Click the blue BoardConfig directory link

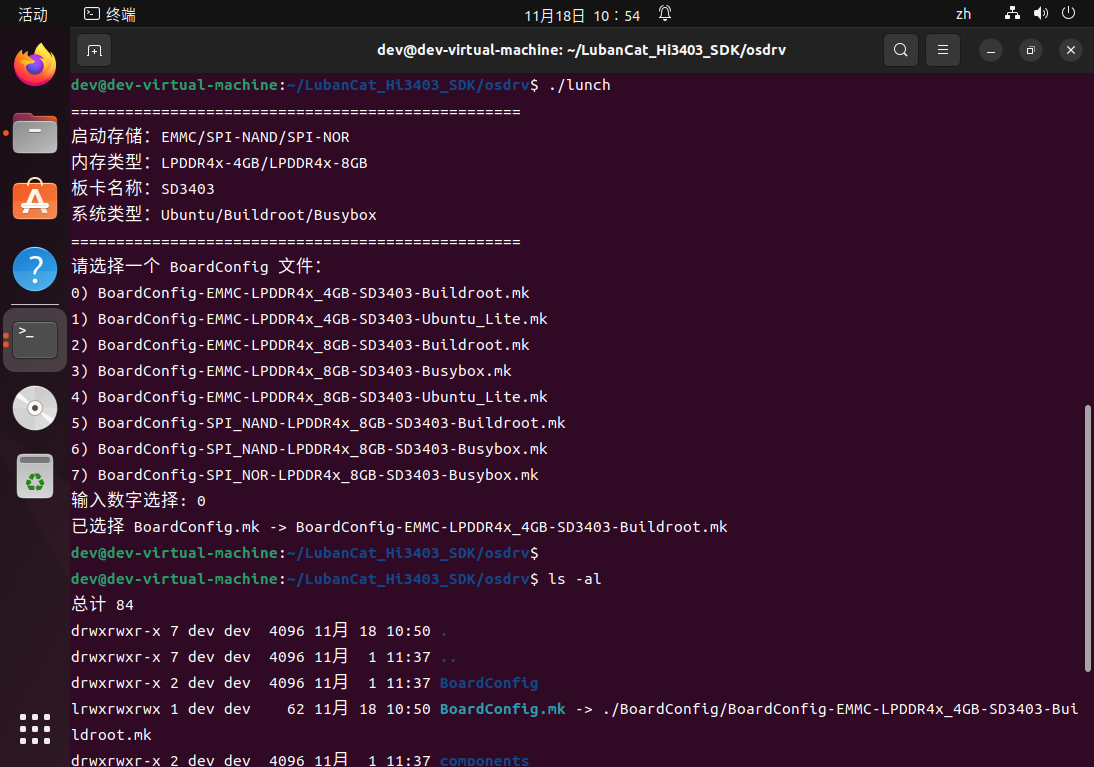[x=488, y=682]
